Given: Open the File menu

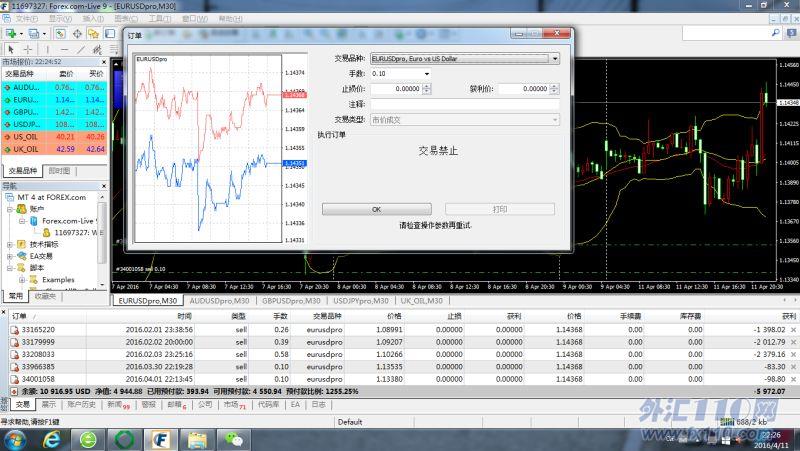Looking at the screenshot, I should pyautogui.click(x=27, y=19).
